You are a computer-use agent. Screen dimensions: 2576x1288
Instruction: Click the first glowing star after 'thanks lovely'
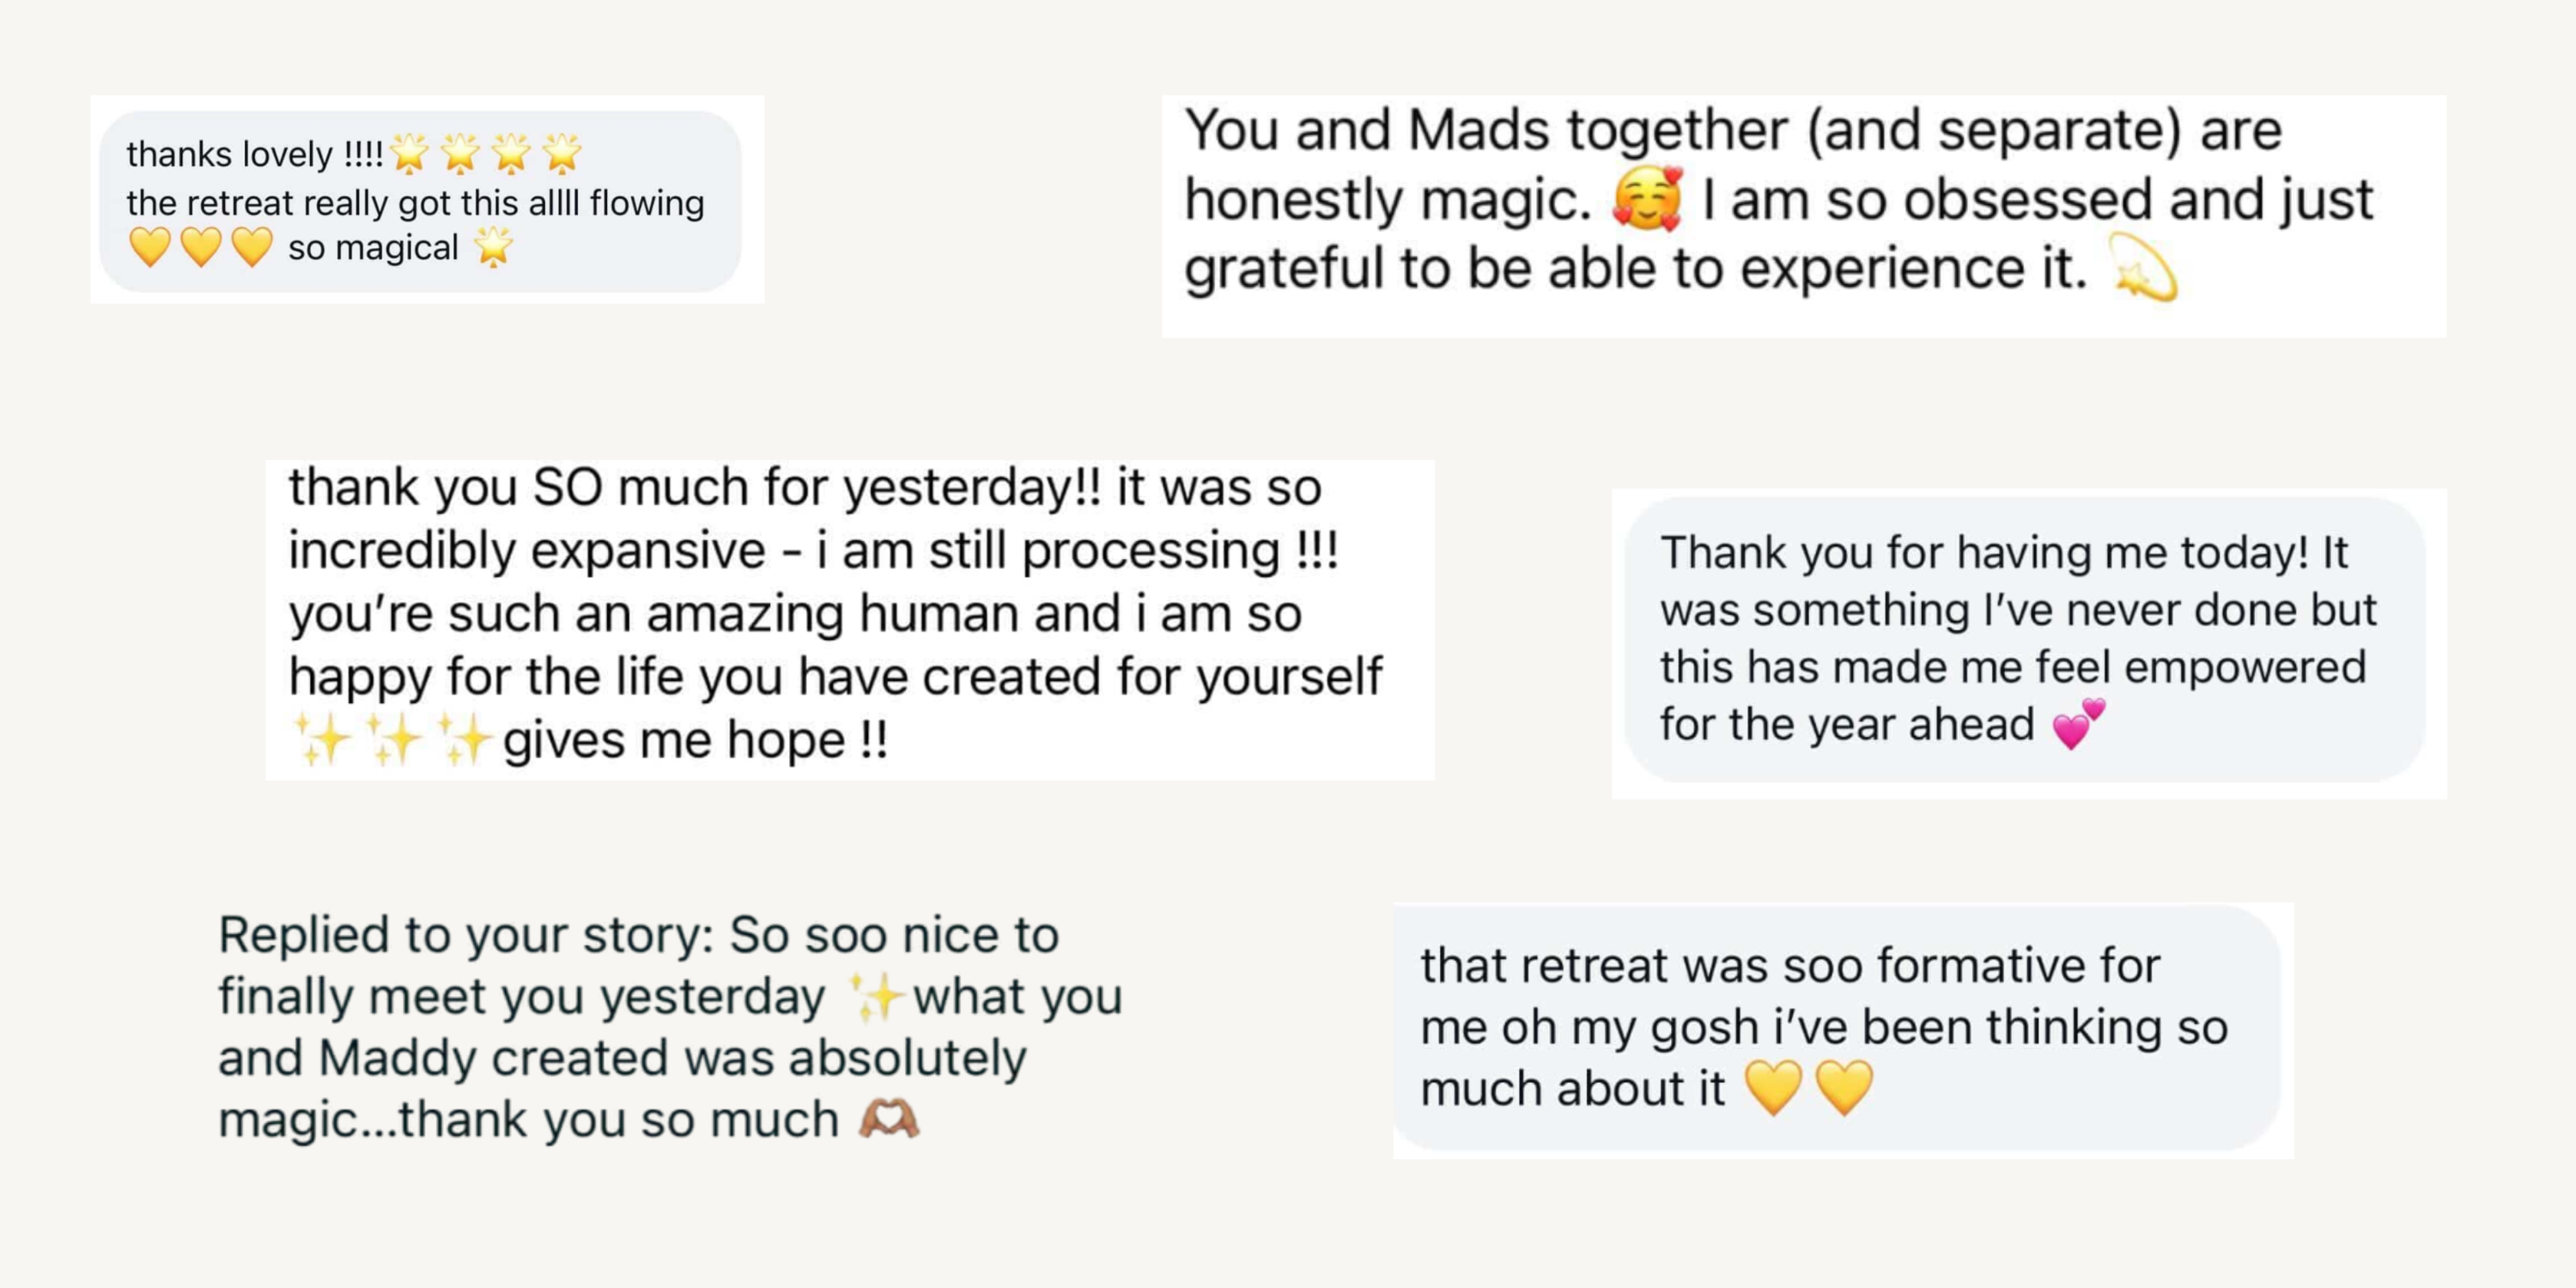tap(409, 153)
